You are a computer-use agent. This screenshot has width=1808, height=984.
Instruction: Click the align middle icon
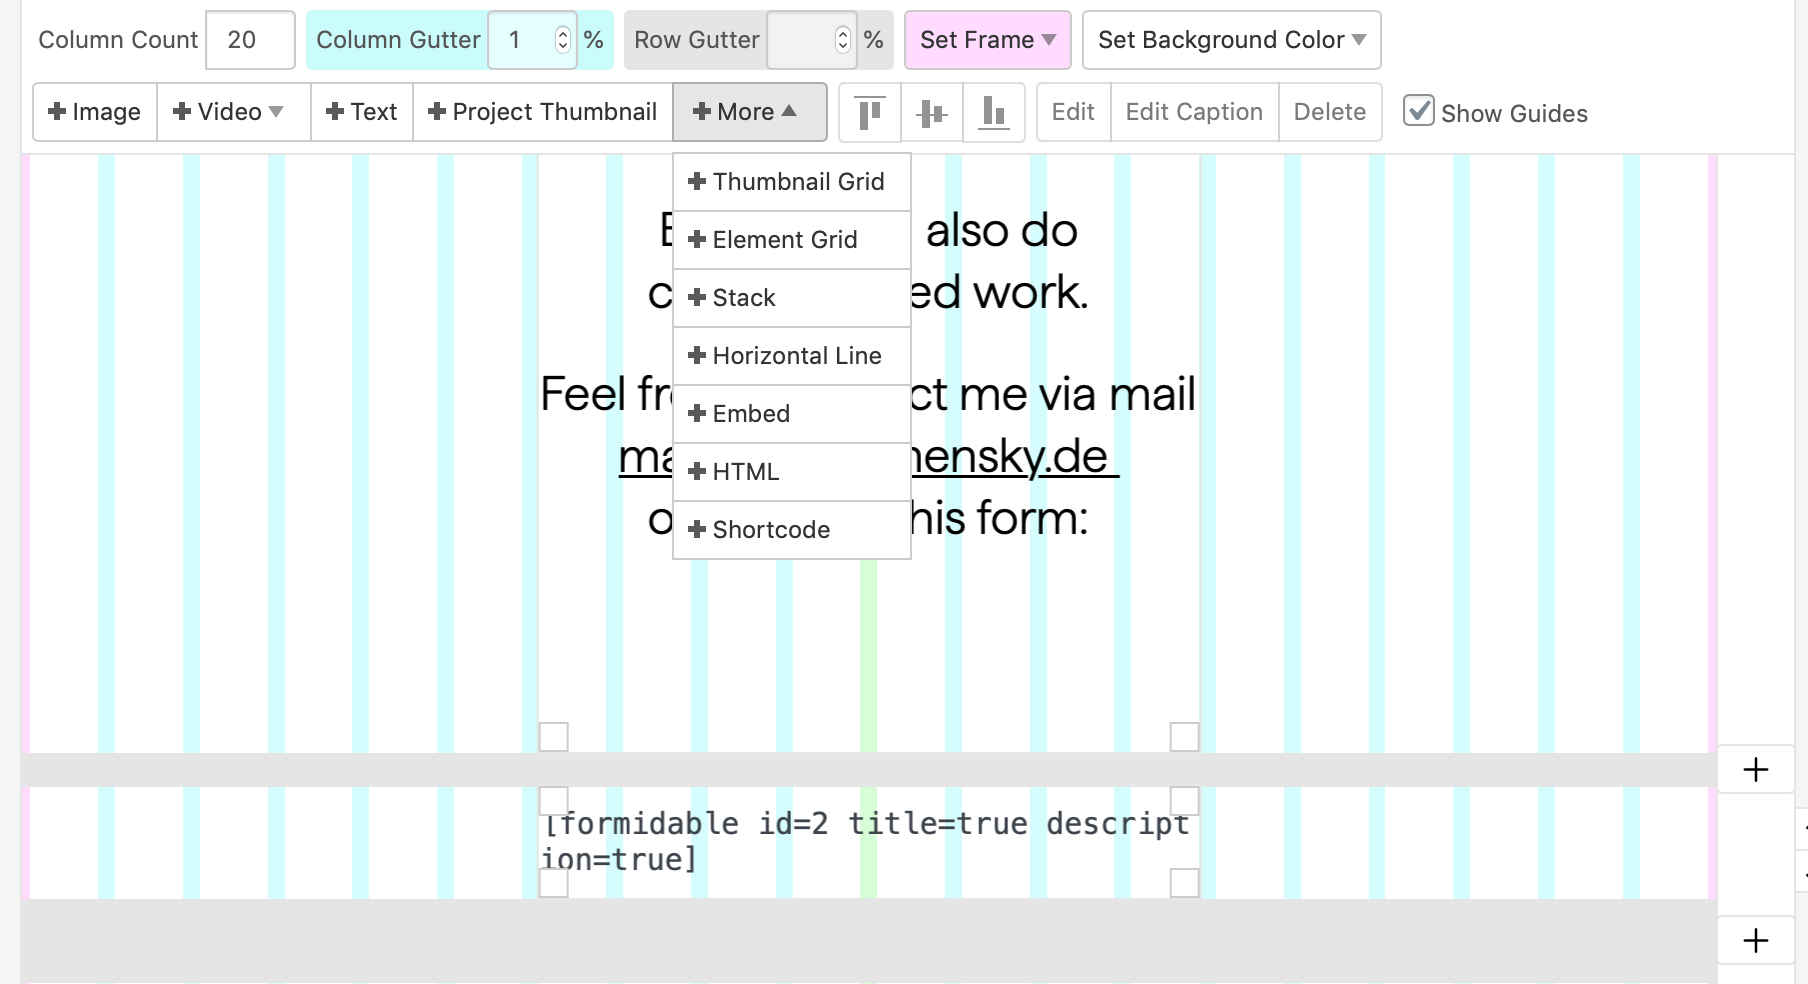(x=931, y=112)
